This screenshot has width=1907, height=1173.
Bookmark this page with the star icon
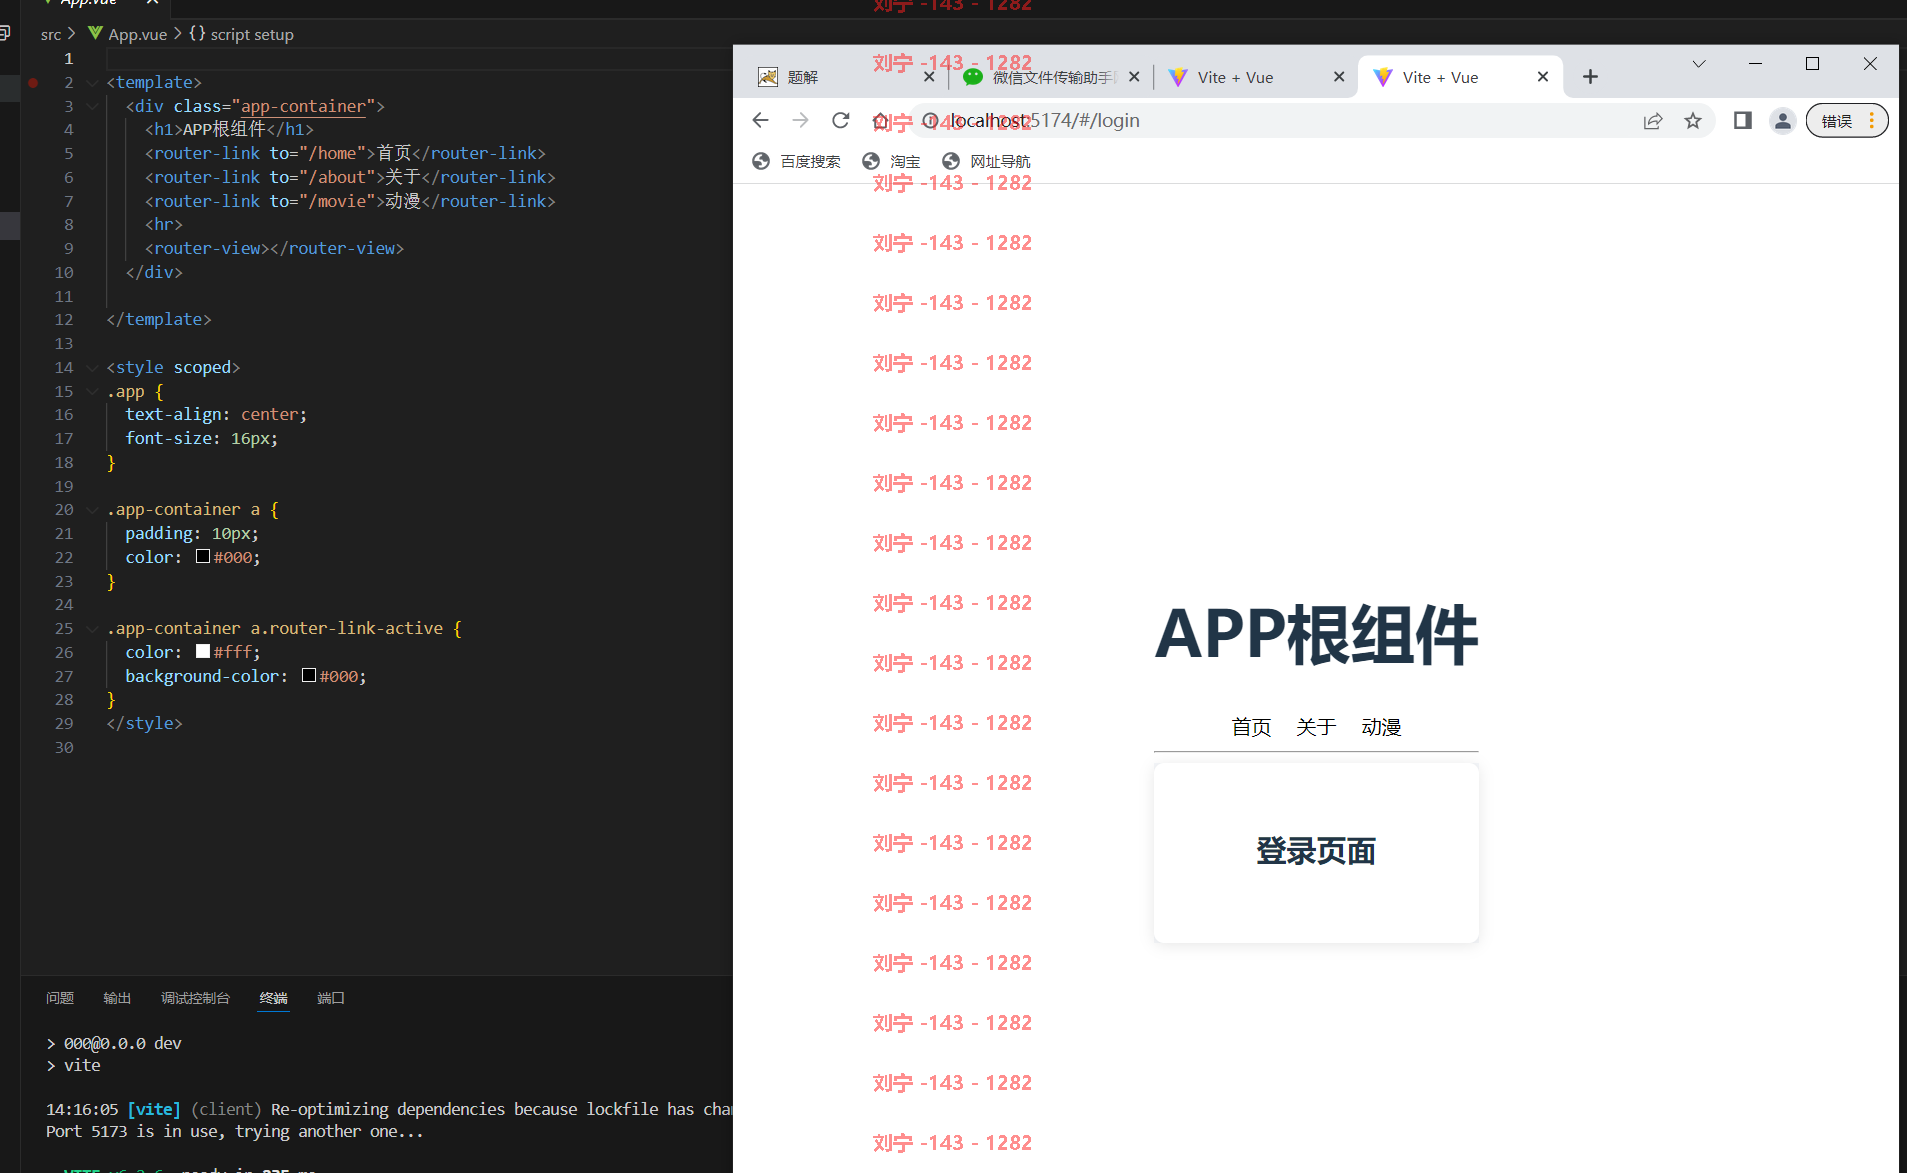[x=1692, y=121]
